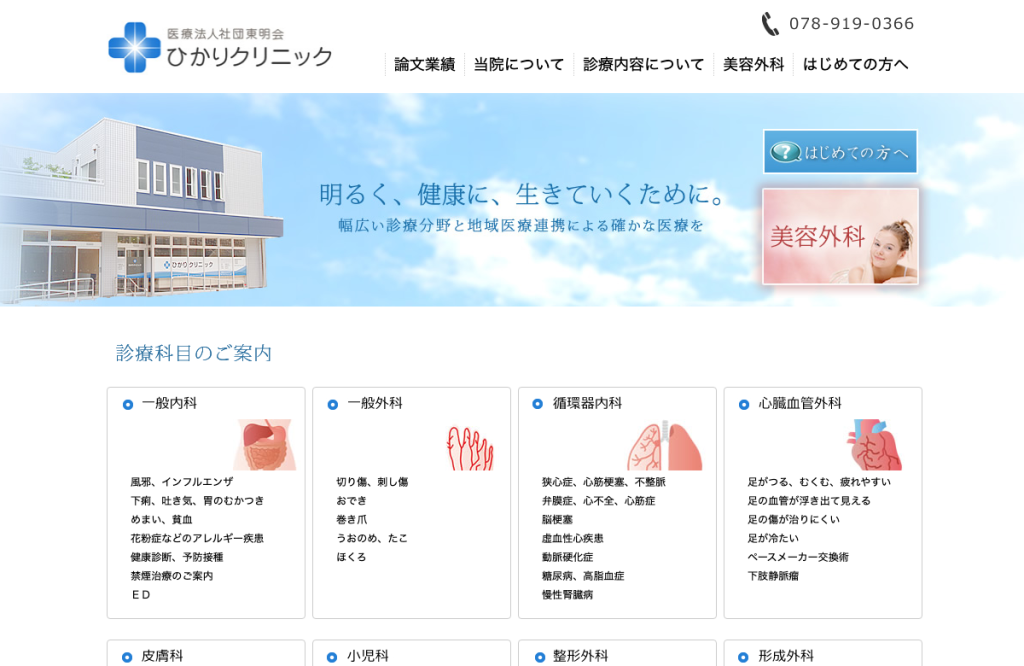Click the 健康診断、予防接種 line
Viewport: 1024px width, 666px height.
point(176,558)
